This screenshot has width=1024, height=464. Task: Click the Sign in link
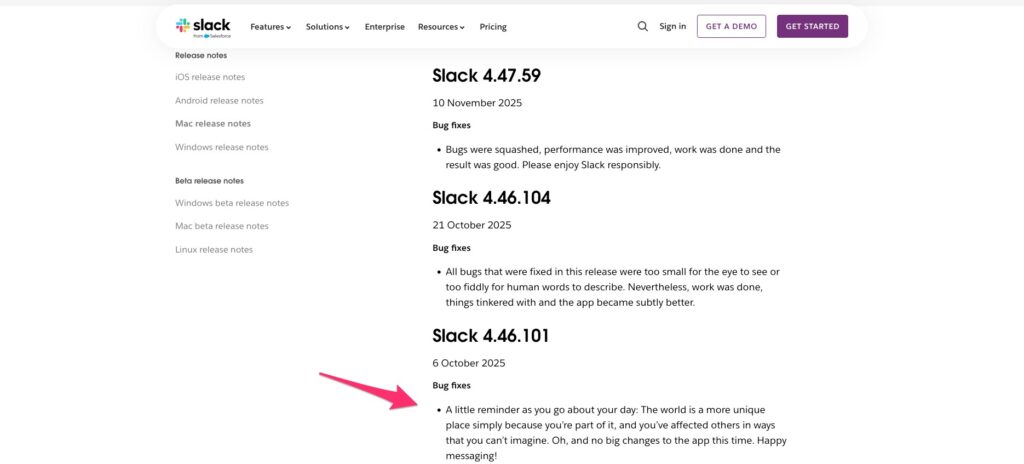[x=673, y=26]
